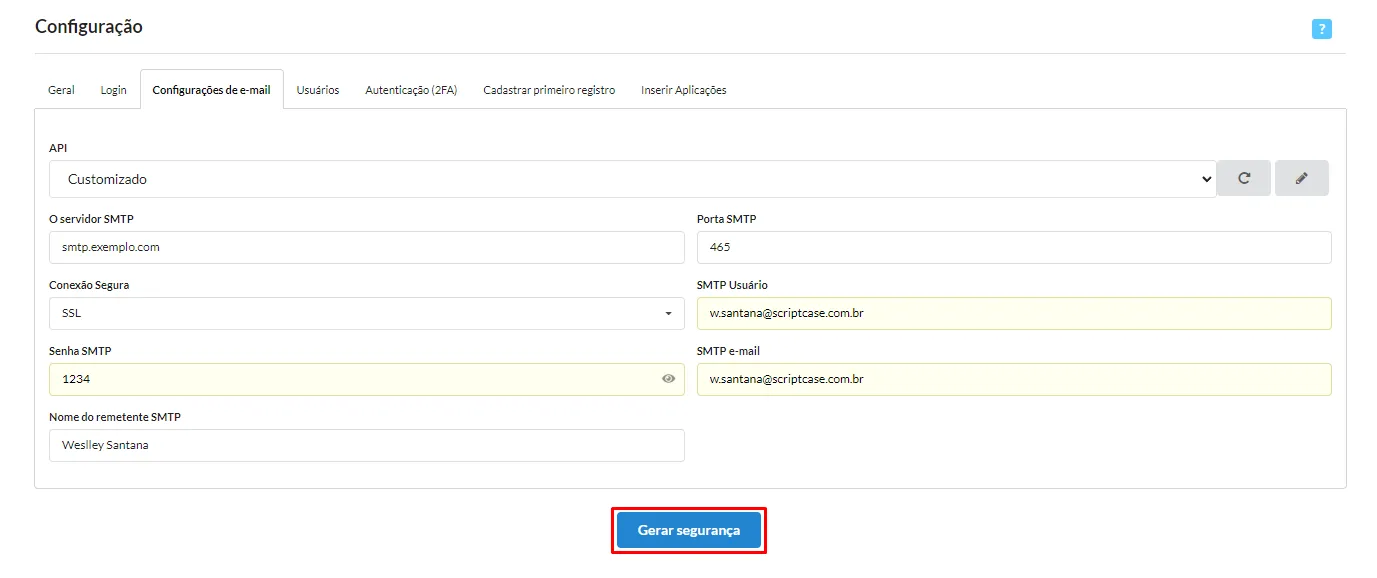Select the SMTP e-mail input field
This screenshot has height=578, width=1377.
point(1014,379)
